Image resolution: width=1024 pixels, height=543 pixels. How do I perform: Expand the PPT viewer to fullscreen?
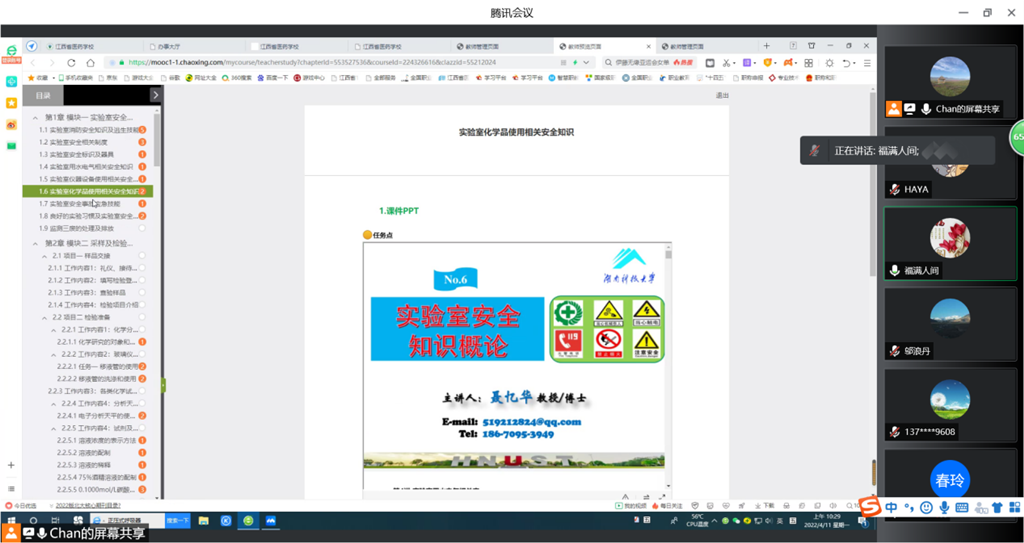click(662, 497)
